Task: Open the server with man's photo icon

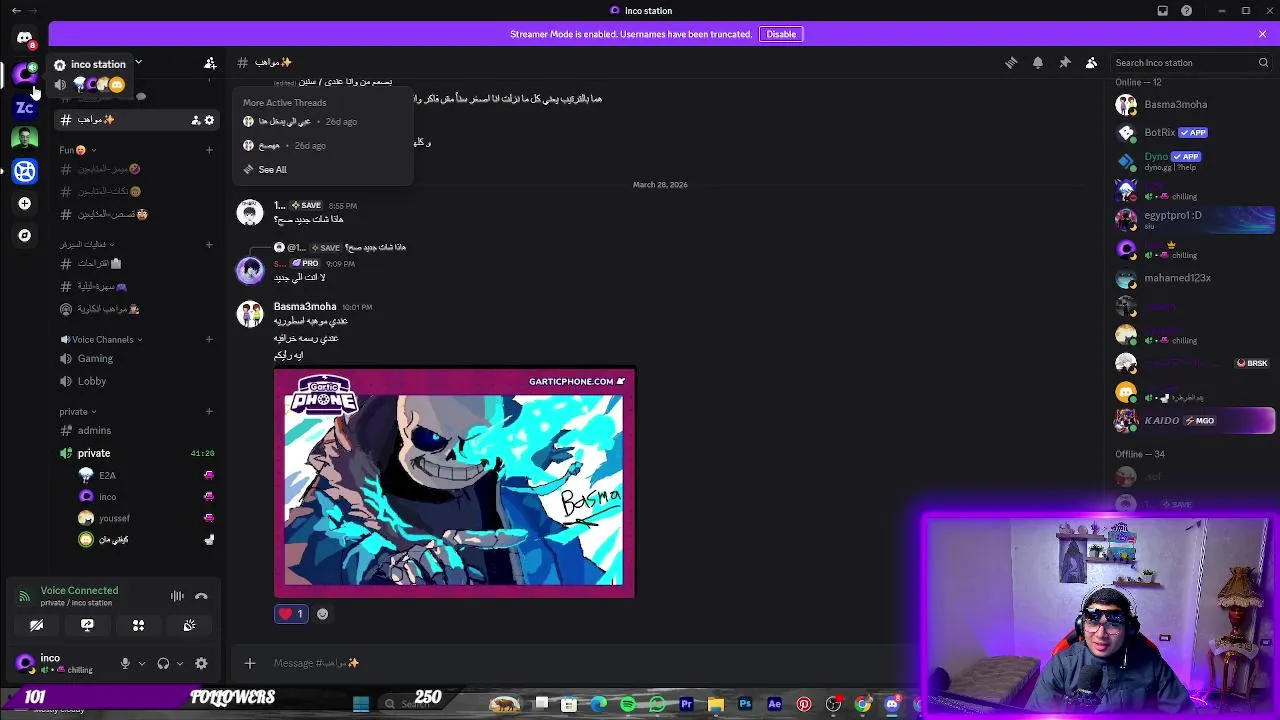Action: coord(24,138)
